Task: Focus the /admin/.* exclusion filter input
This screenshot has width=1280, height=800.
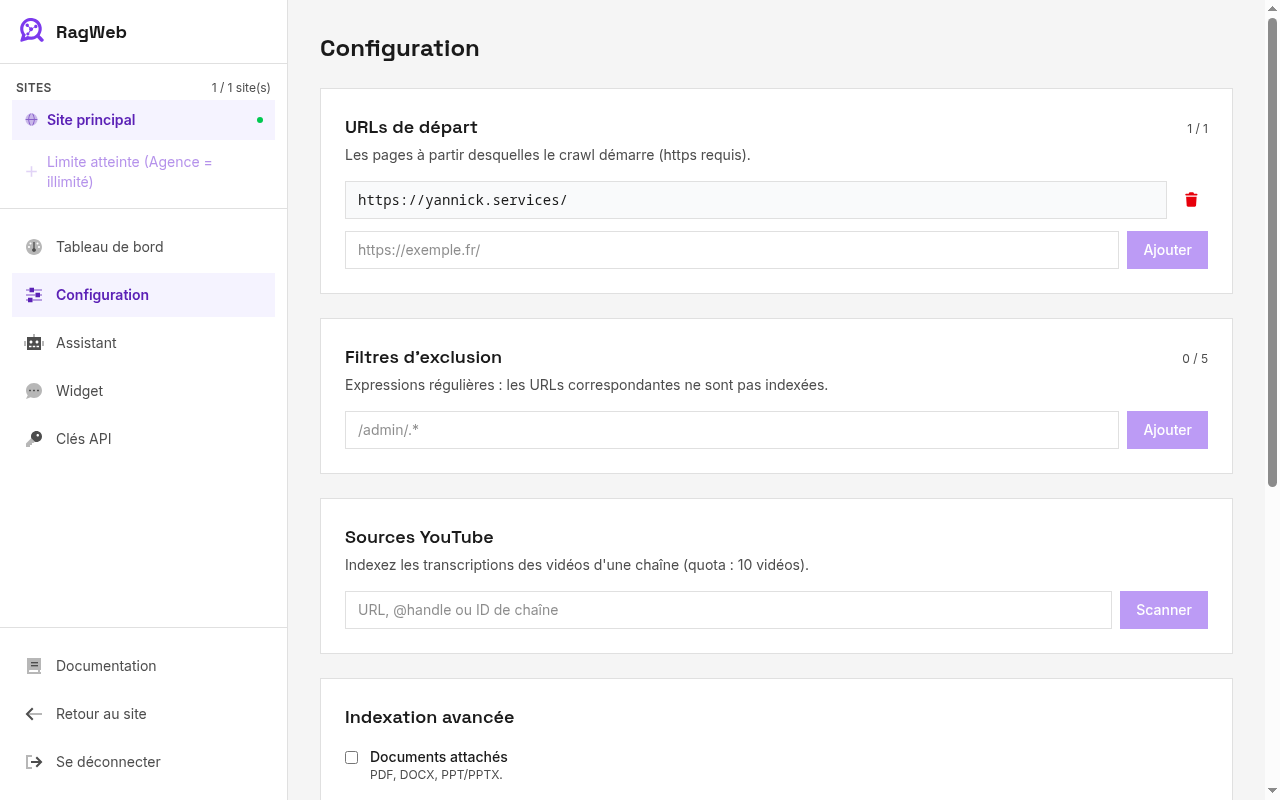Action: click(x=732, y=430)
